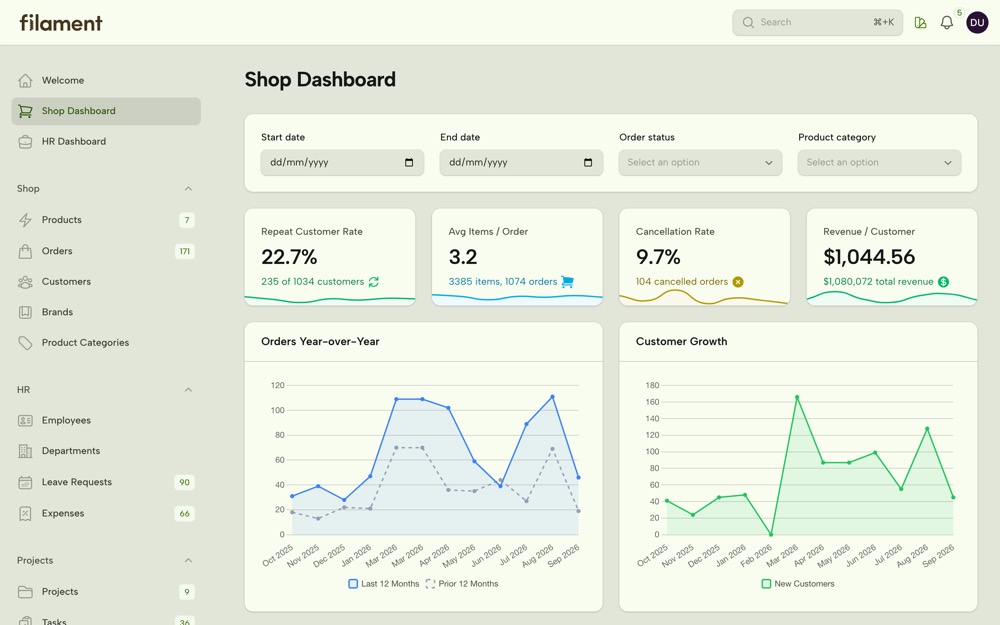The height and width of the screenshot is (625, 1000).
Task: Click the 9.7% Cancellation Rate value
Action: point(658,257)
